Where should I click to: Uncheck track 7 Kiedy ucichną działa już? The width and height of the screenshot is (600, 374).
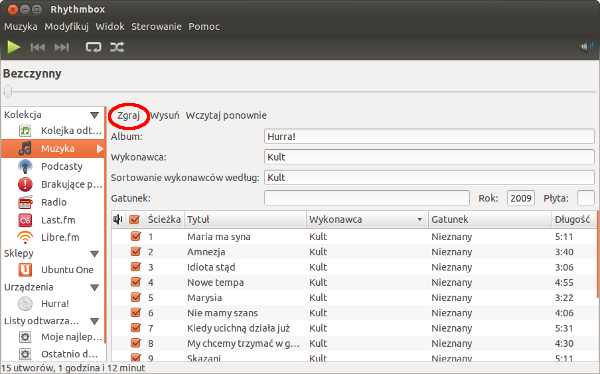click(x=135, y=328)
